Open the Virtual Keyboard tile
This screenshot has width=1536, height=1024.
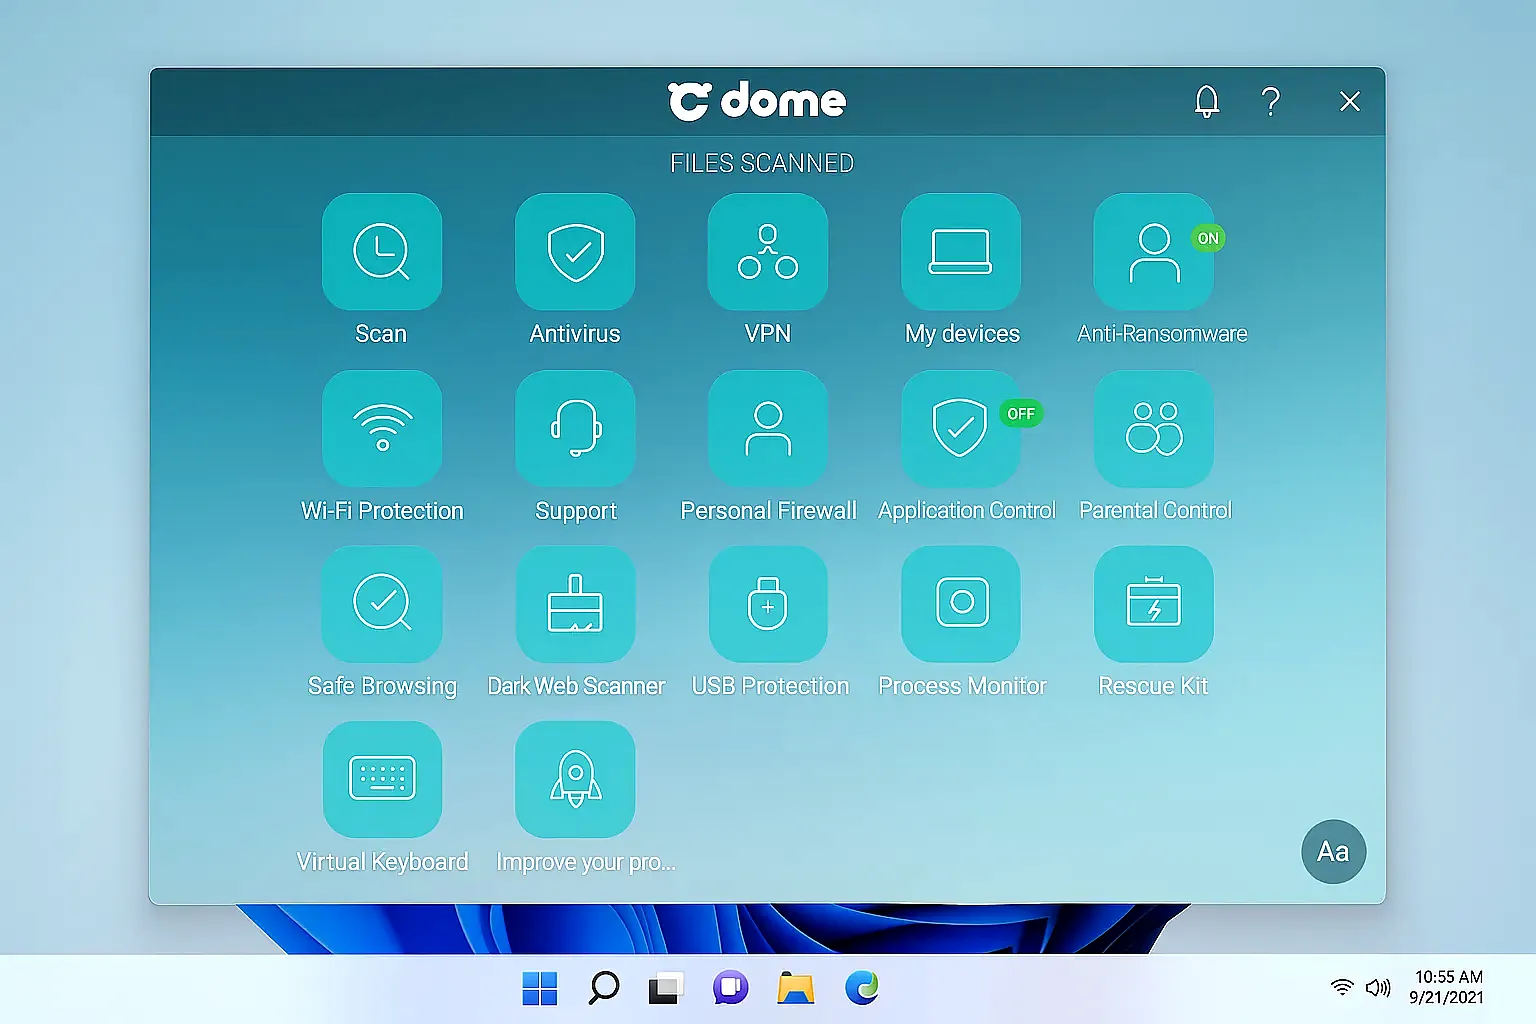click(x=382, y=779)
